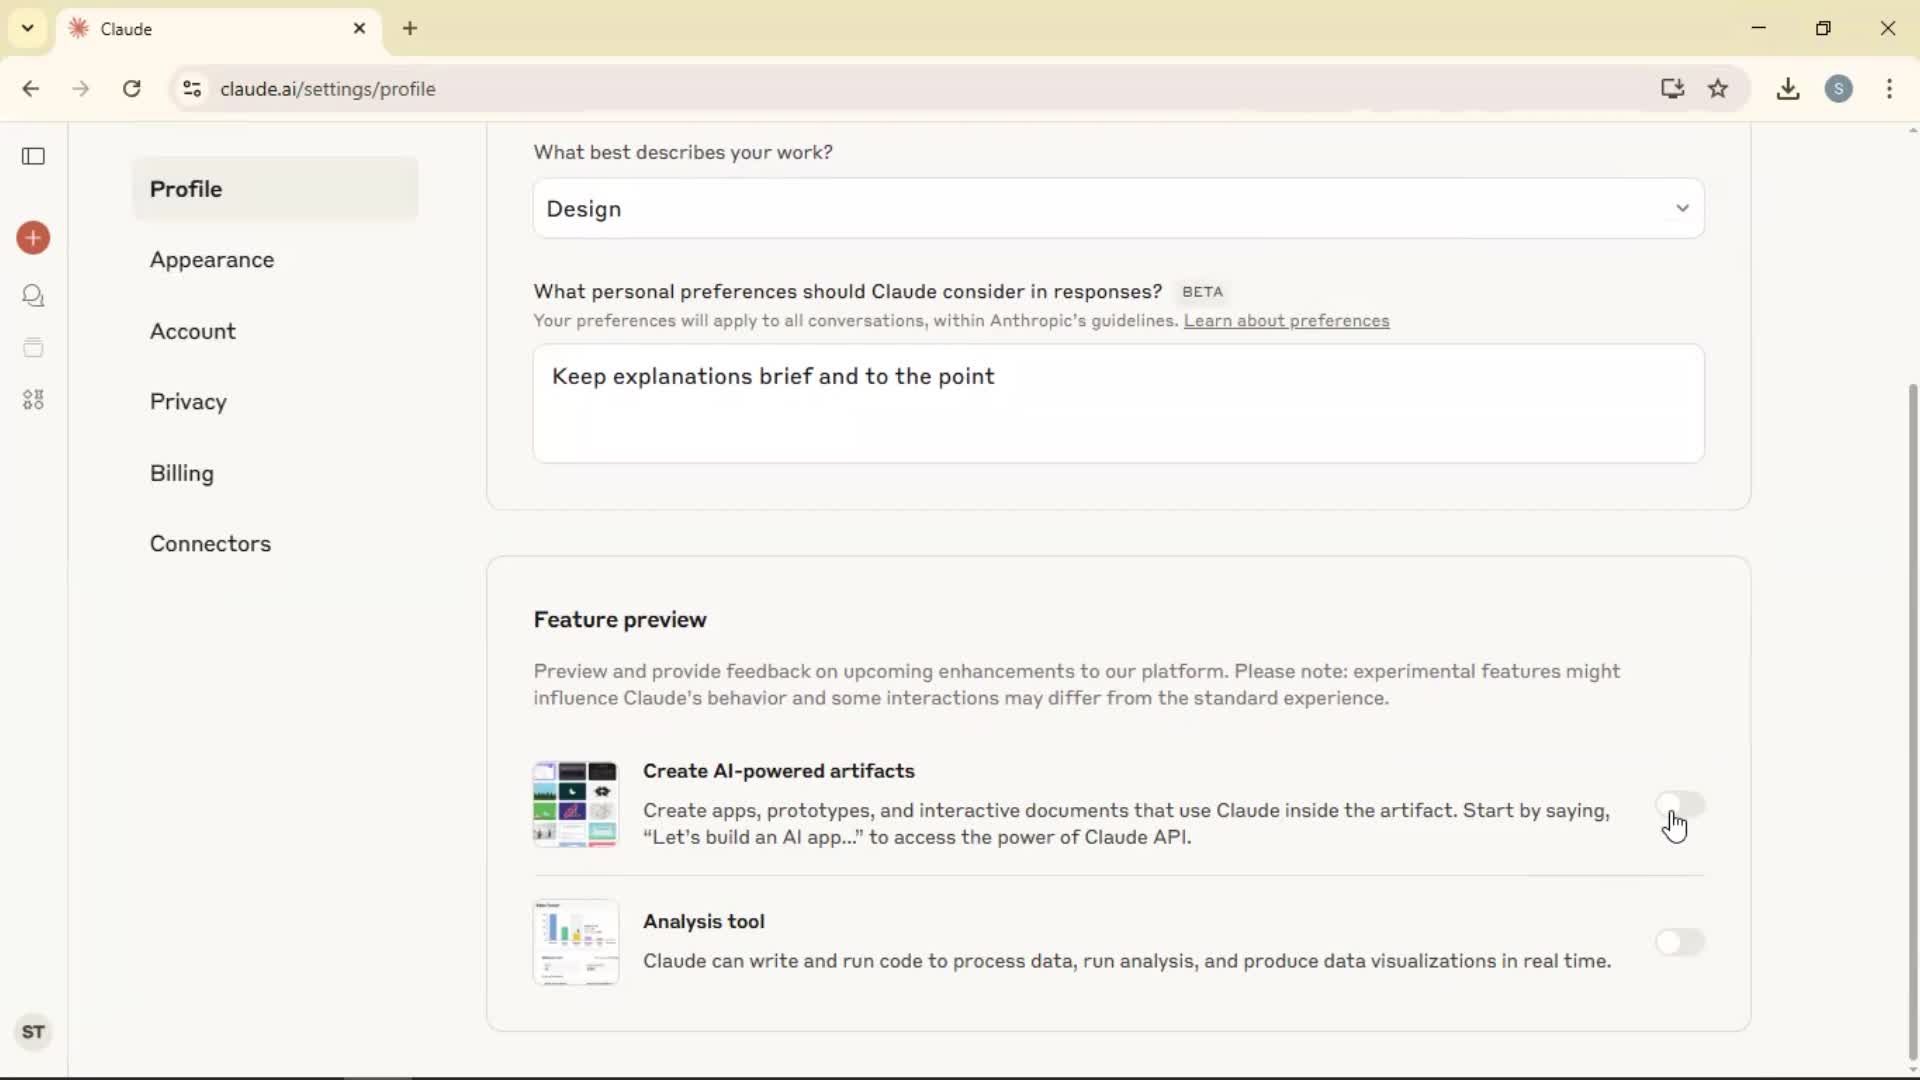Click the page vertical scrollbar
This screenshot has width=1920, height=1080.
click(1912, 720)
